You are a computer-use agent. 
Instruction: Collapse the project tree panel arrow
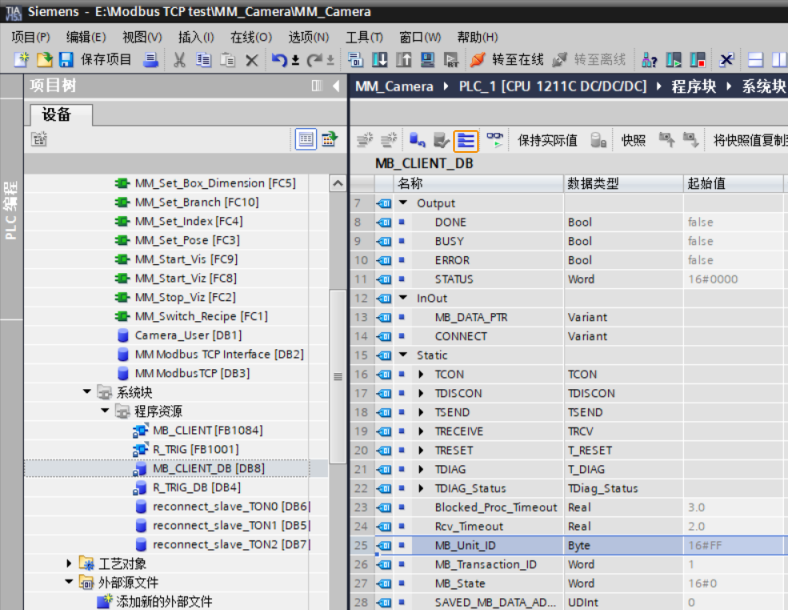pyautogui.click(x=337, y=86)
